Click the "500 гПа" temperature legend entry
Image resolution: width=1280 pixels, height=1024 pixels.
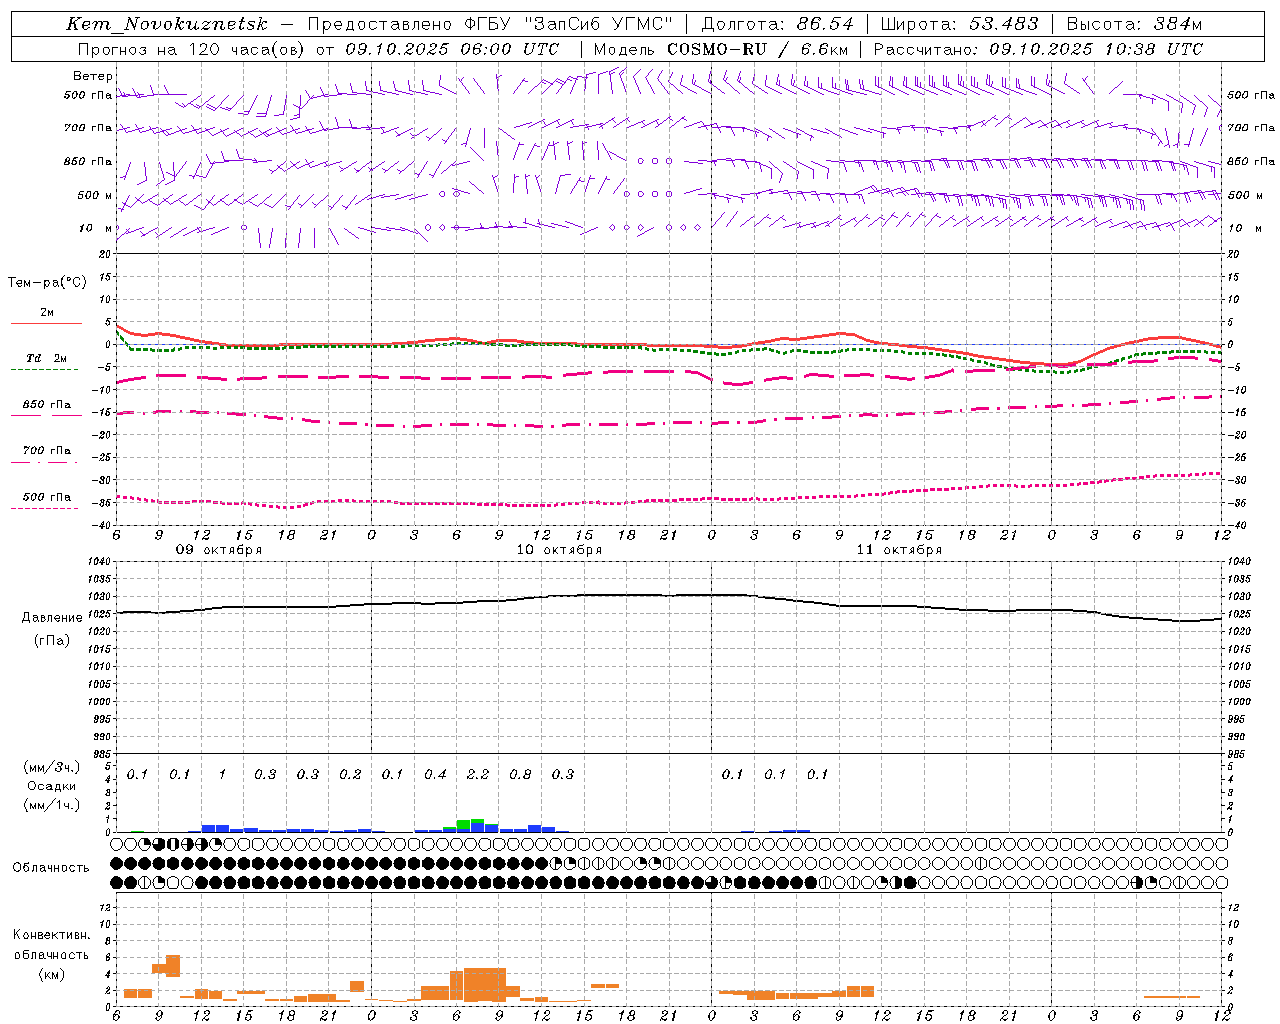(47, 497)
